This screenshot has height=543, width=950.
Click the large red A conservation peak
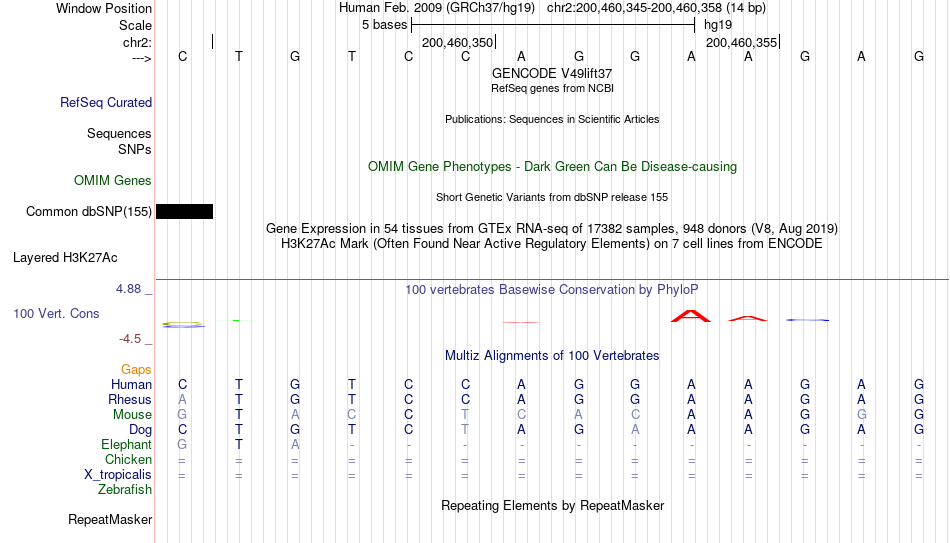pos(691,316)
